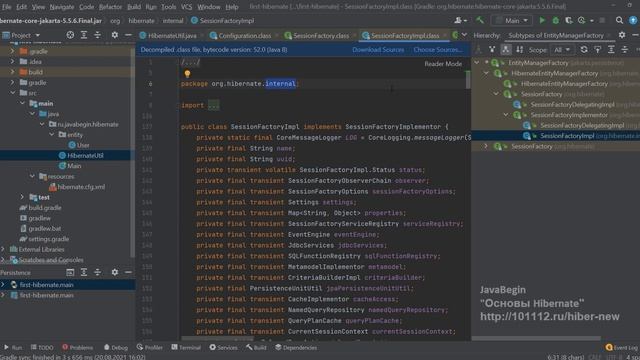The image size is (640, 360).
Task: Open the Navigate menu
Action: point(62,7)
